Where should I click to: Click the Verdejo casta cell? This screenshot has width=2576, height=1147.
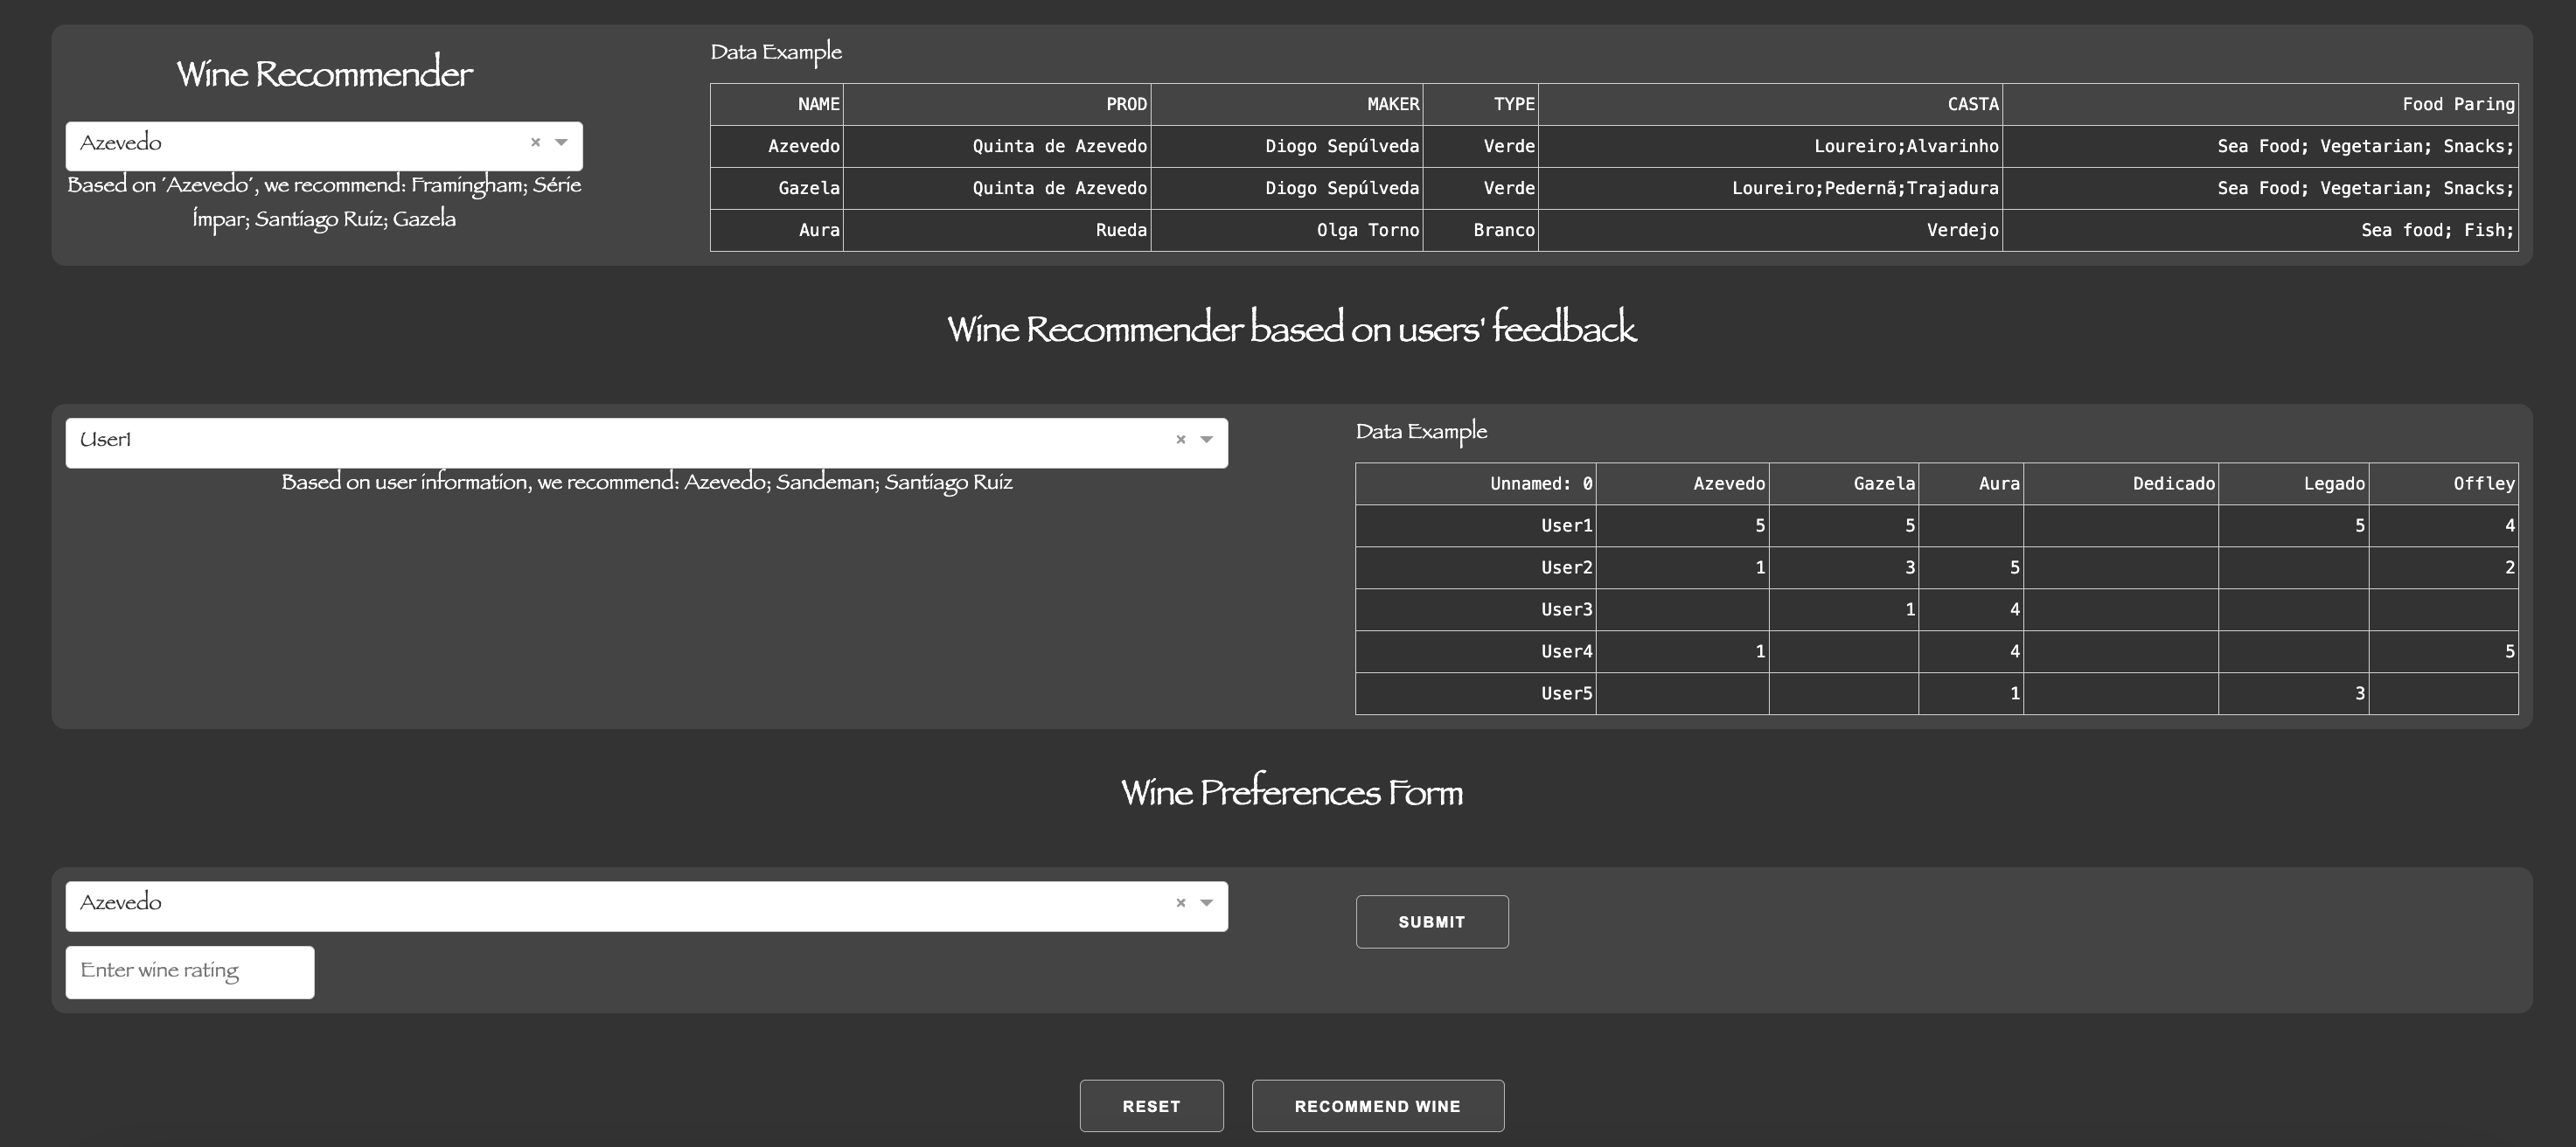(1770, 230)
